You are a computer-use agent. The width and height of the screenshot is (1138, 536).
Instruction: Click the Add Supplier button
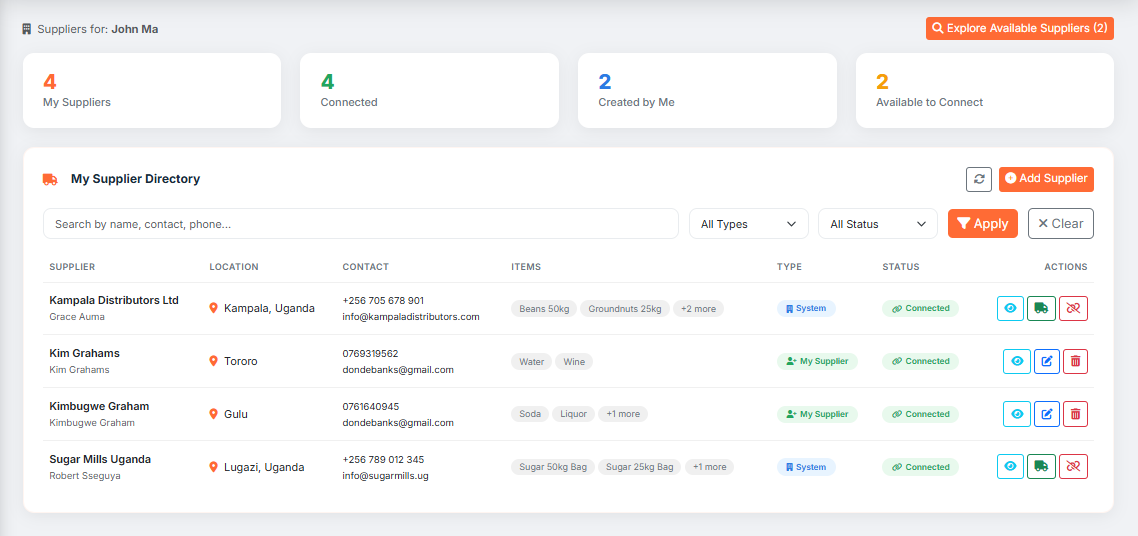[x=1046, y=178]
